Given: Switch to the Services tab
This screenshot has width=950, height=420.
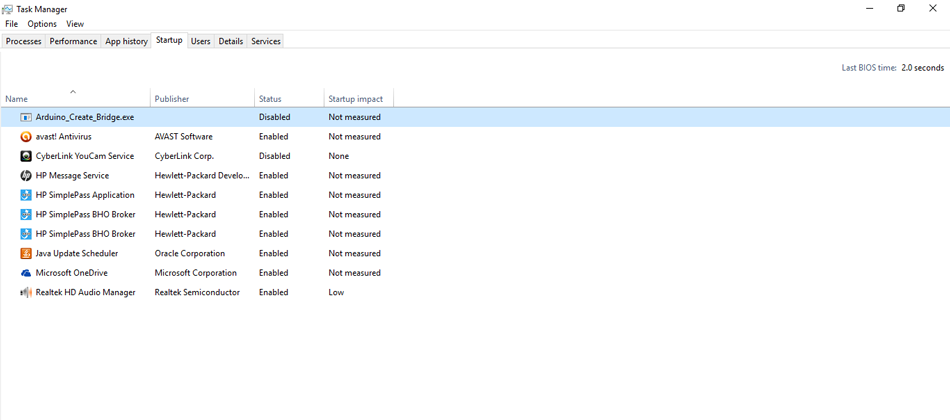Looking at the screenshot, I should [266, 41].
